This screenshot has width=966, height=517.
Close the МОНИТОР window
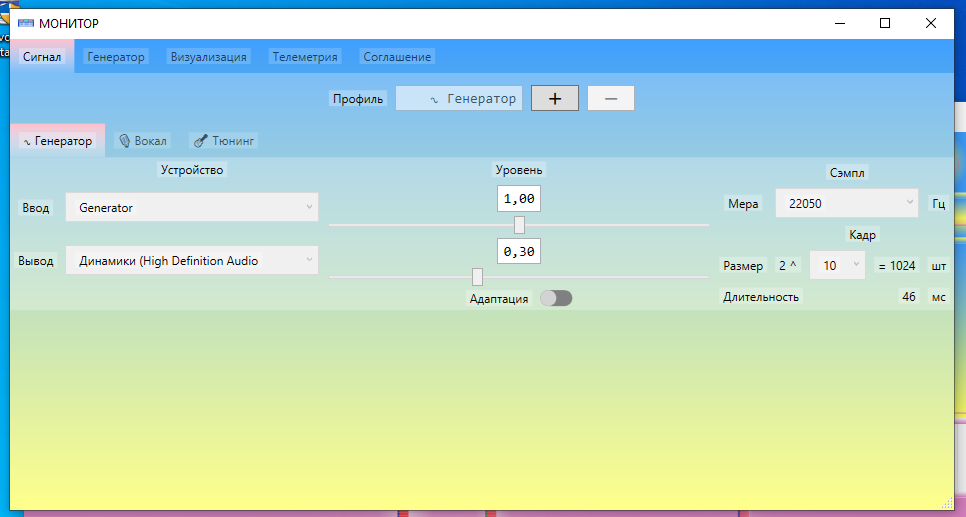pos(931,23)
